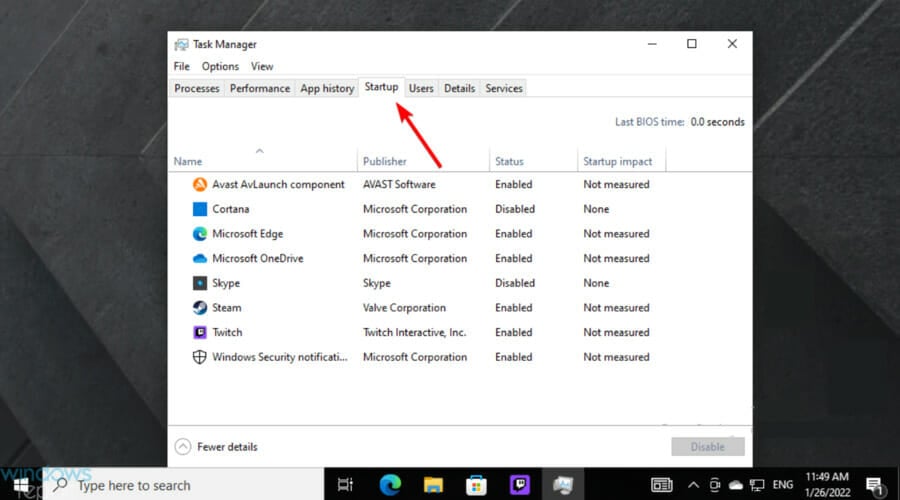900x500 pixels.
Task: Click the Twitch startup item icon
Action: tap(200, 332)
